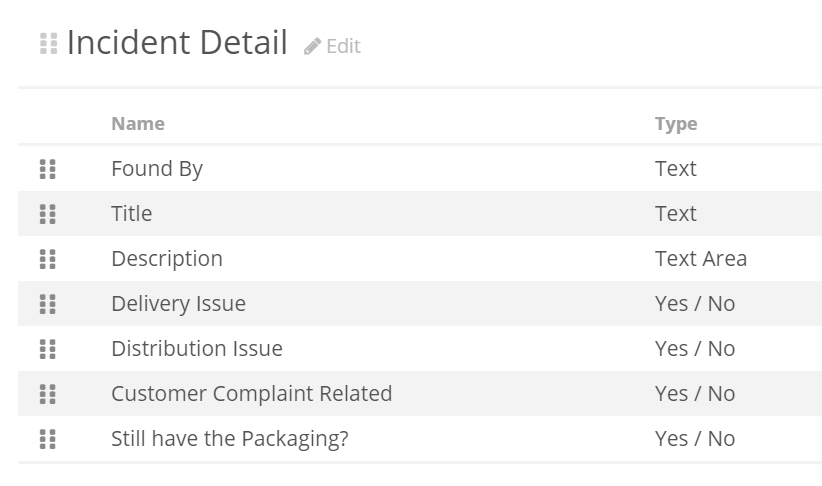Open the Customer Complaint Related field
The image size is (822, 486).
(x=252, y=394)
